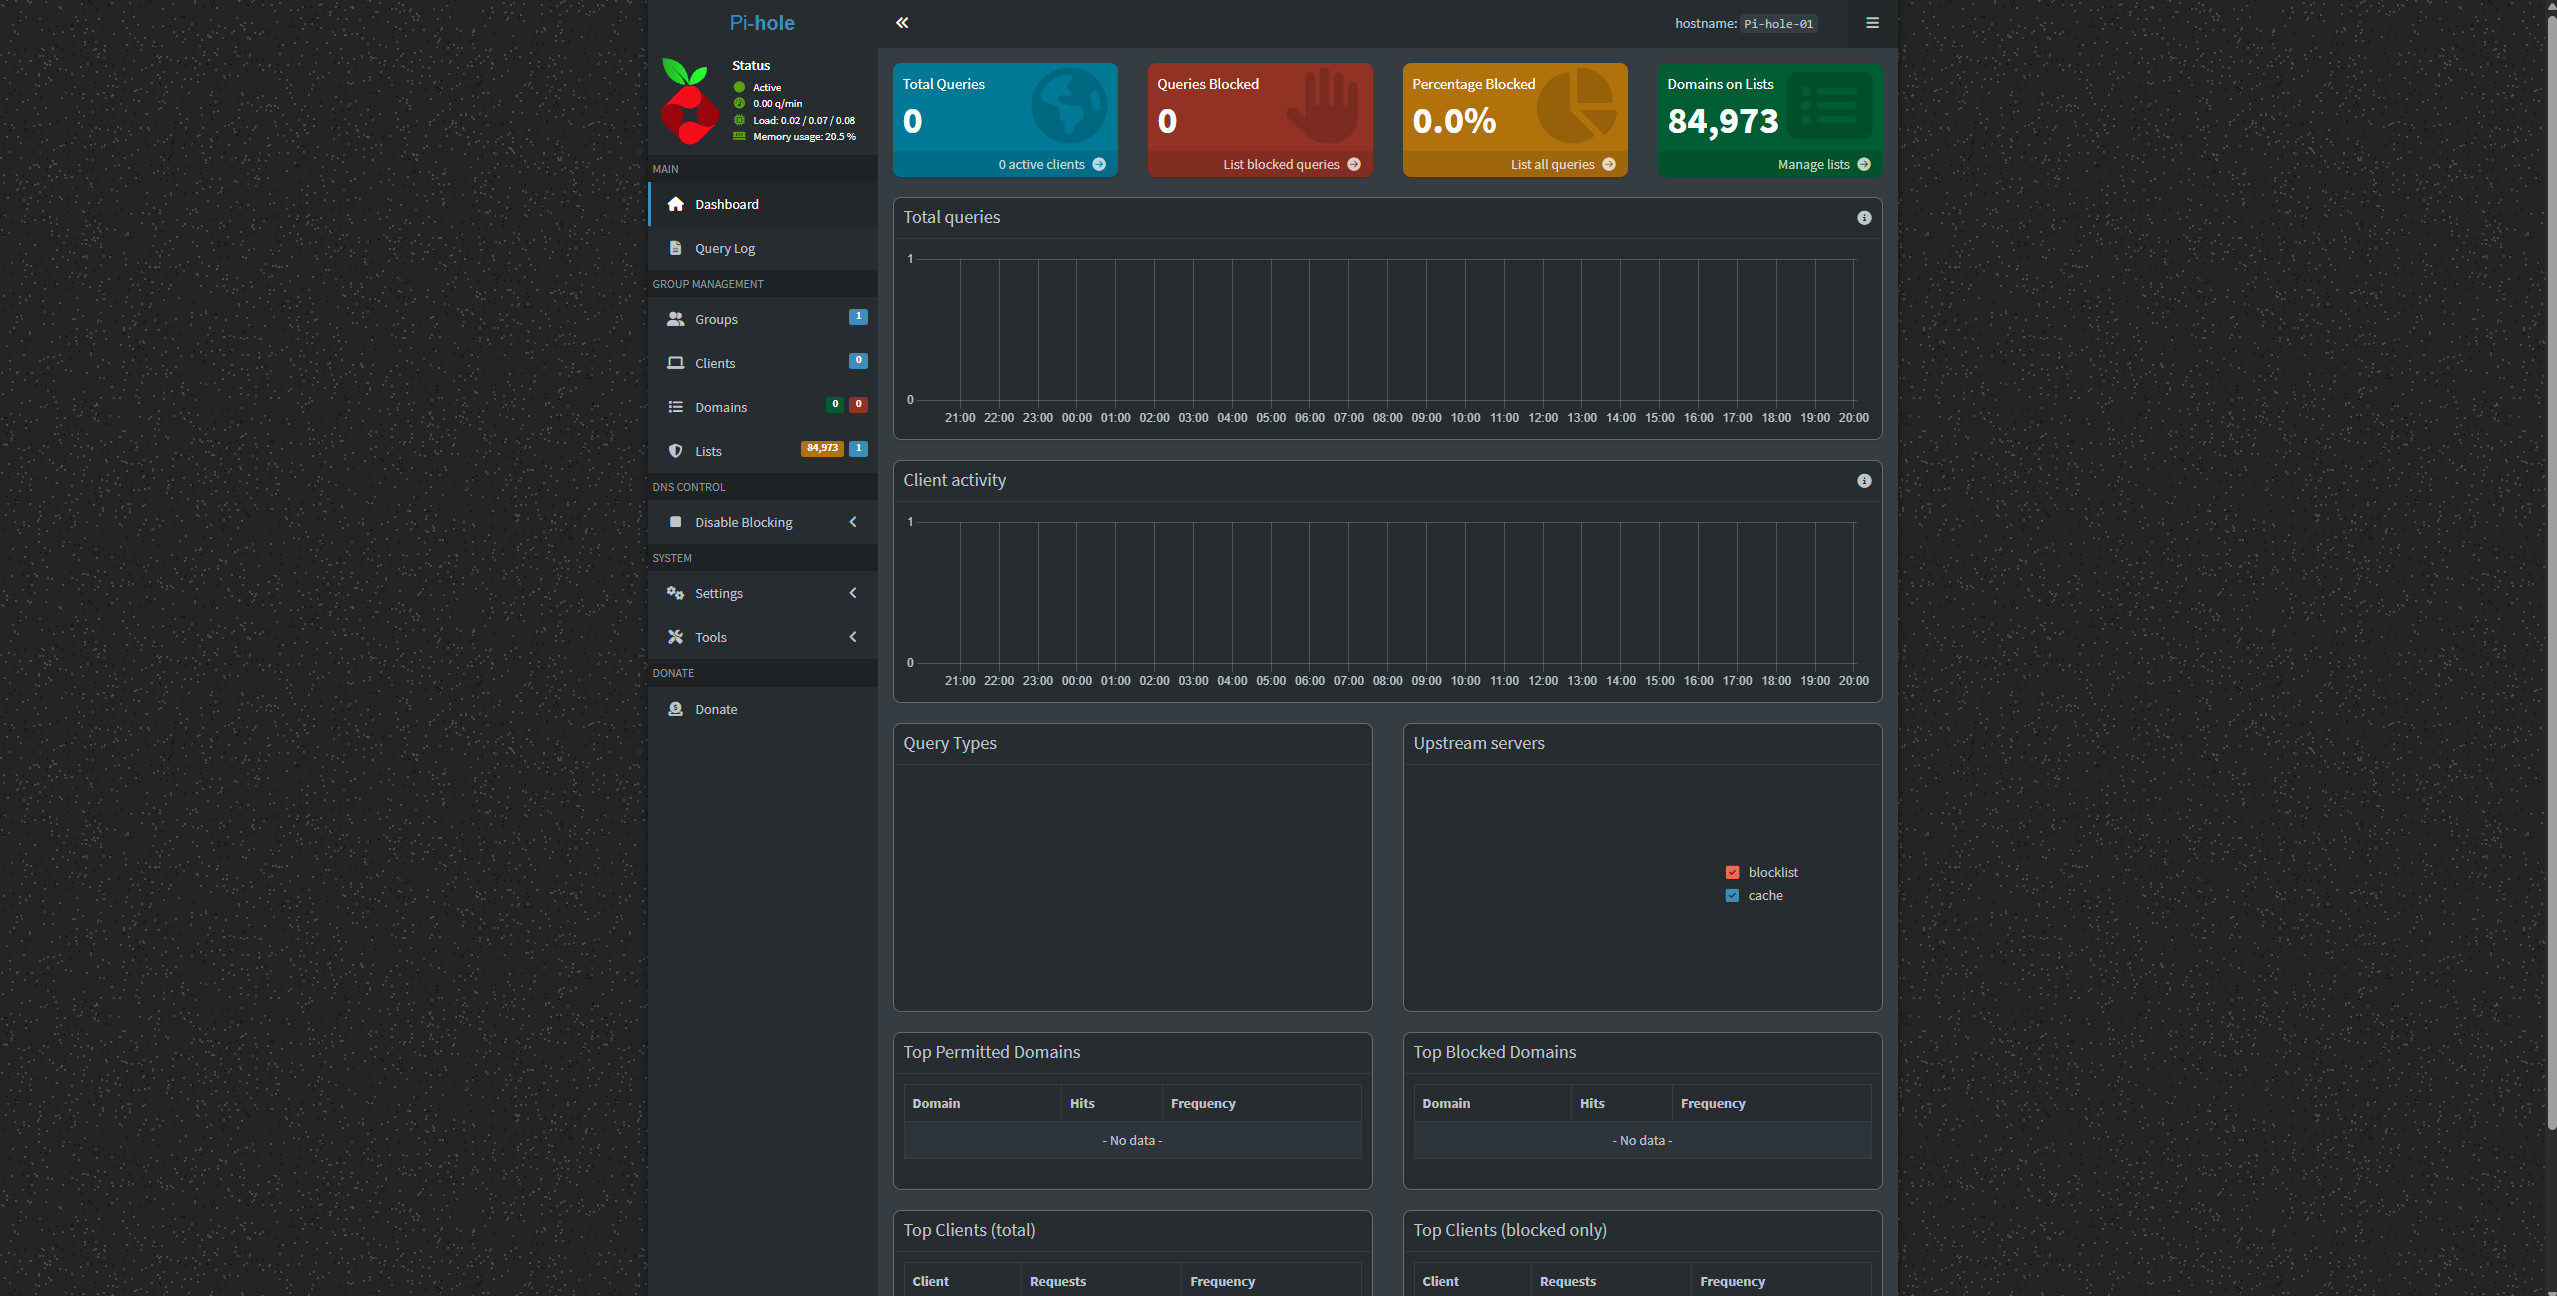
Task: Open the Query Log menu item
Action: (763, 248)
